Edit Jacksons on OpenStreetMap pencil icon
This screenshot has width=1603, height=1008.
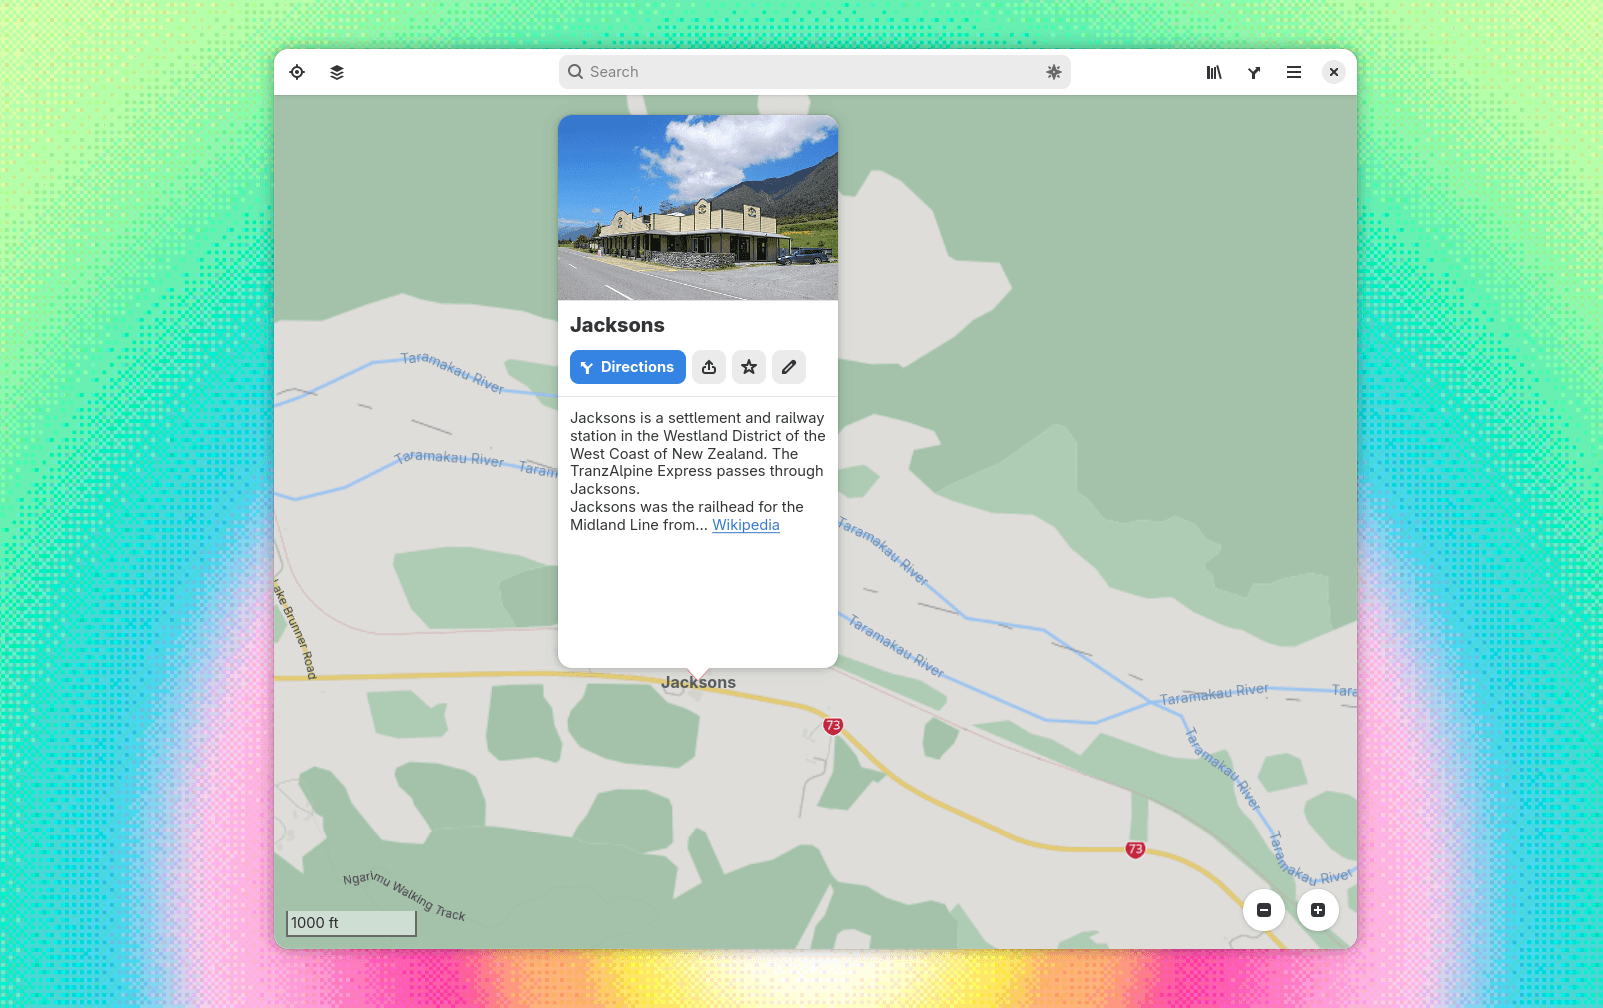click(789, 367)
